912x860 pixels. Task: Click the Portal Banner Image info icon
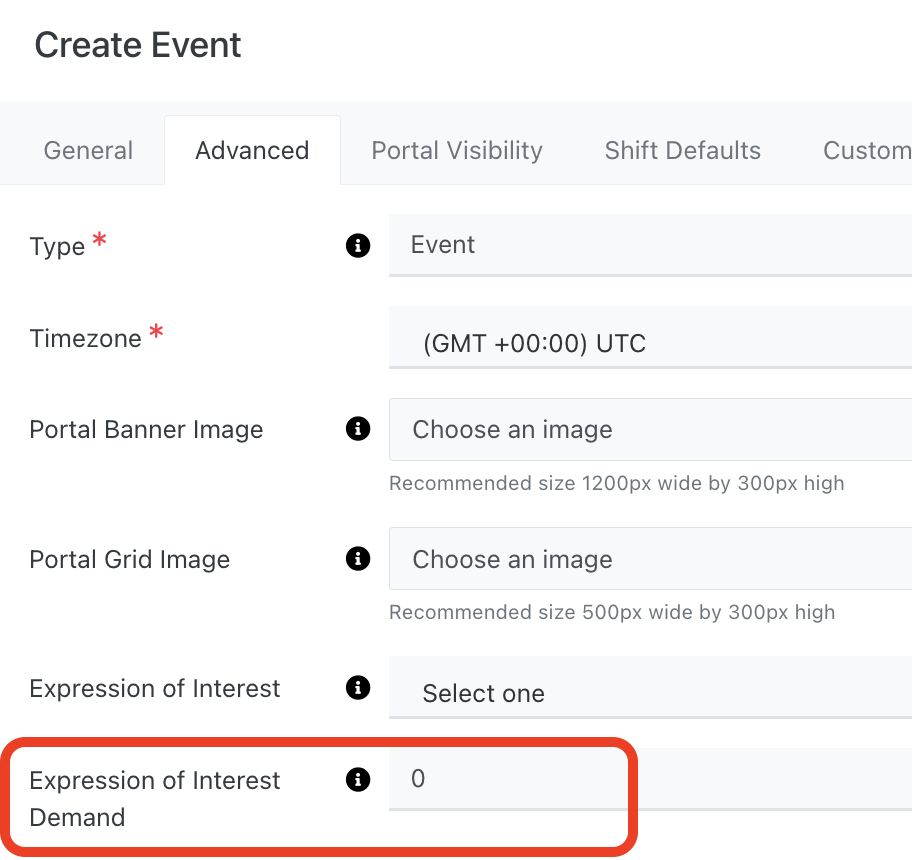(x=357, y=429)
